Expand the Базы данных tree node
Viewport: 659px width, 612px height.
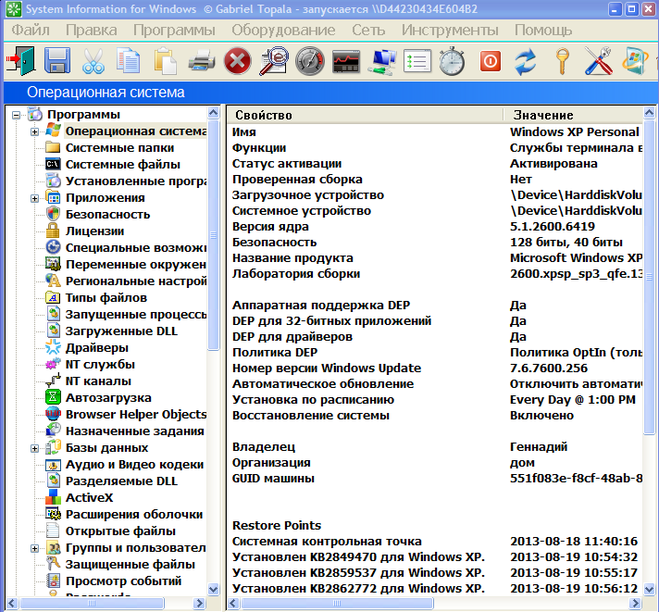(34, 448)
